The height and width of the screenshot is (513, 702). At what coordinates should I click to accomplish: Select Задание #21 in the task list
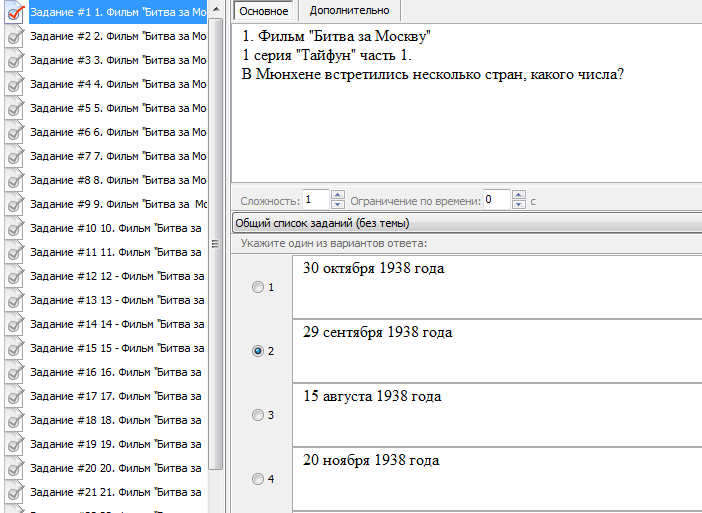(118, 492)
